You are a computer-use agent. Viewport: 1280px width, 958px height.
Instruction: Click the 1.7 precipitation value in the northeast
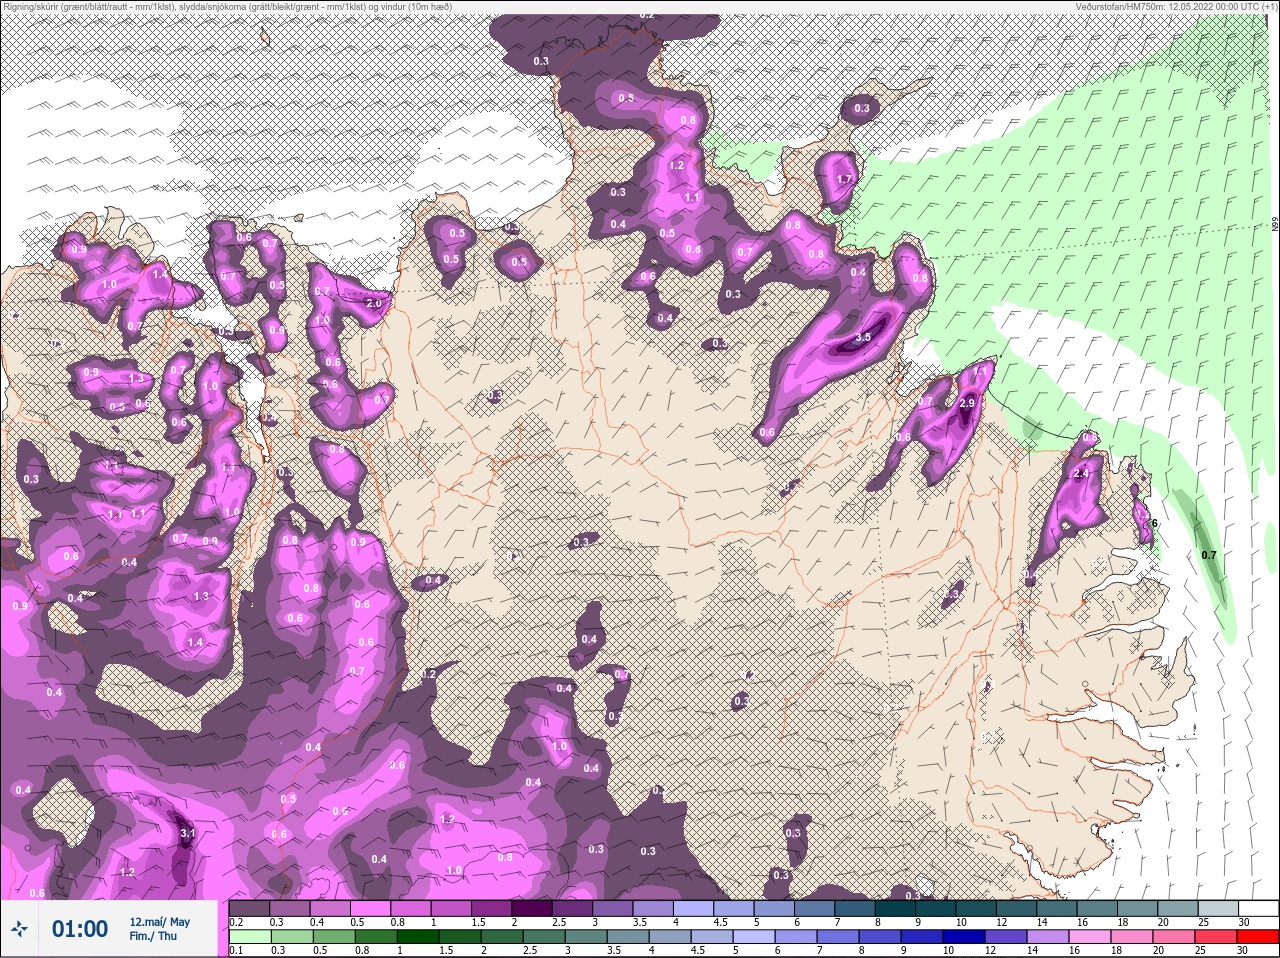[844, 180]
